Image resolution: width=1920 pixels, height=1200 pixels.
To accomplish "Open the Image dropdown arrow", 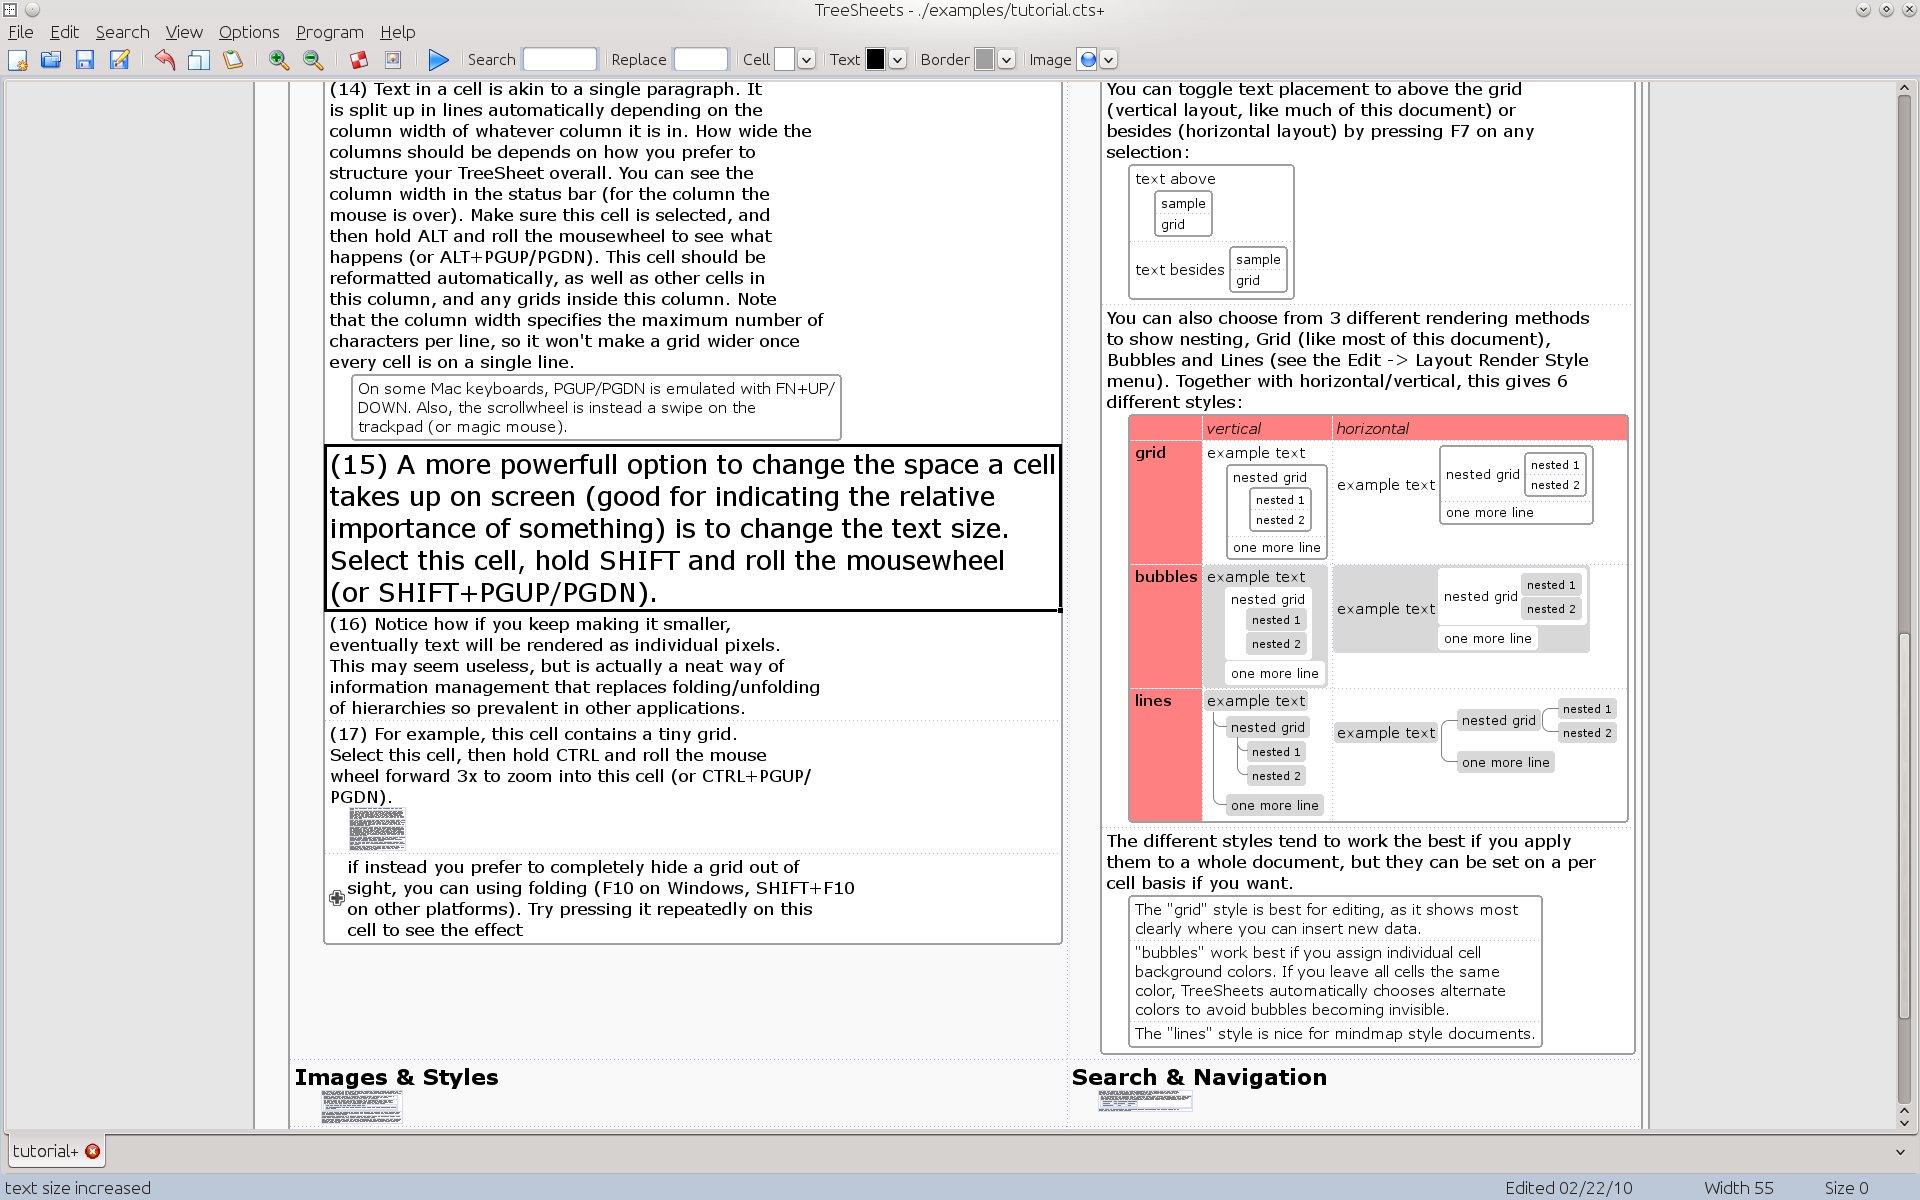I will [1109, 60].
